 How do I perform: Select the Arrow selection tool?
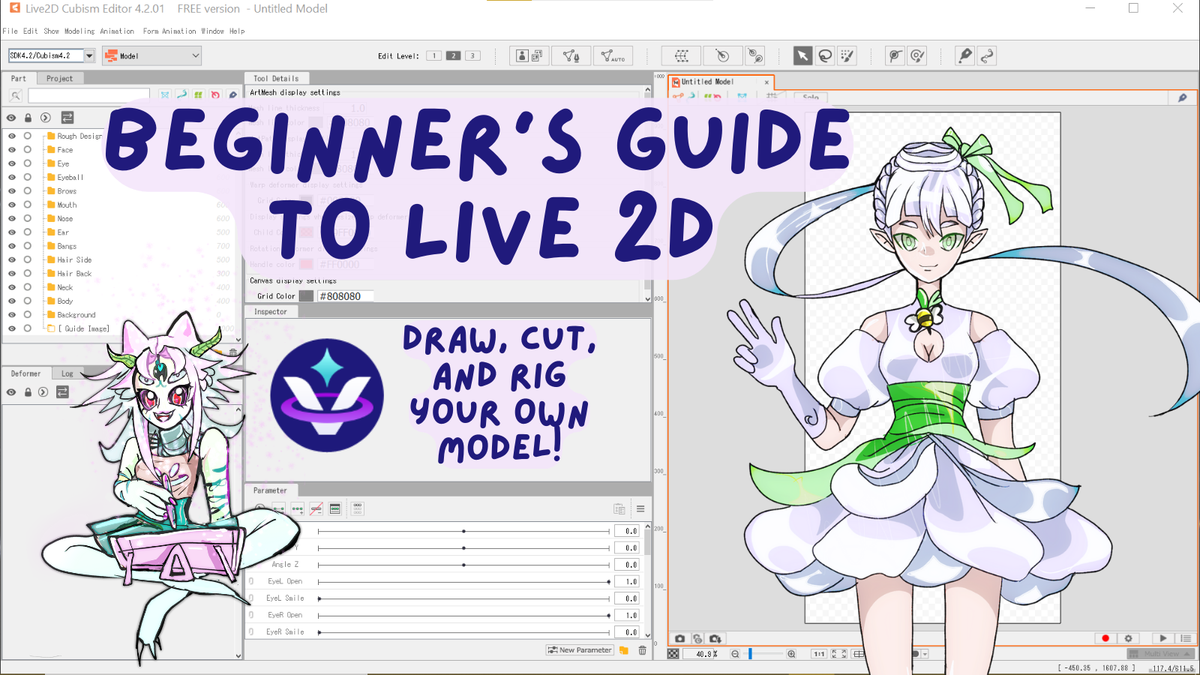tap(803, 55)
